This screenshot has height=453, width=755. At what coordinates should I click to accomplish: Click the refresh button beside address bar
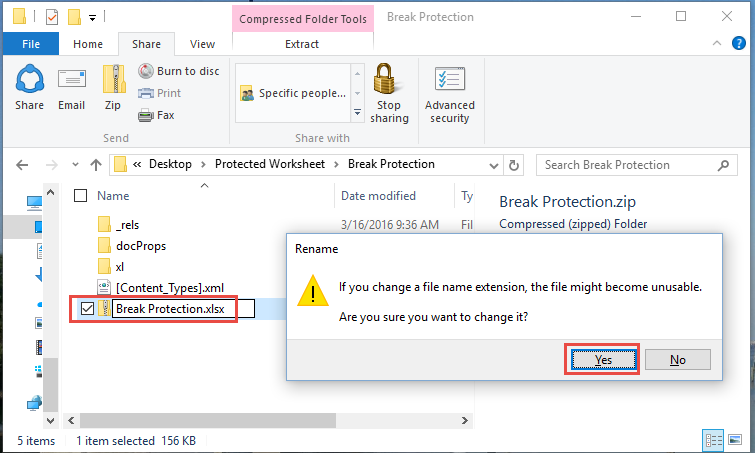coord(514,165)
